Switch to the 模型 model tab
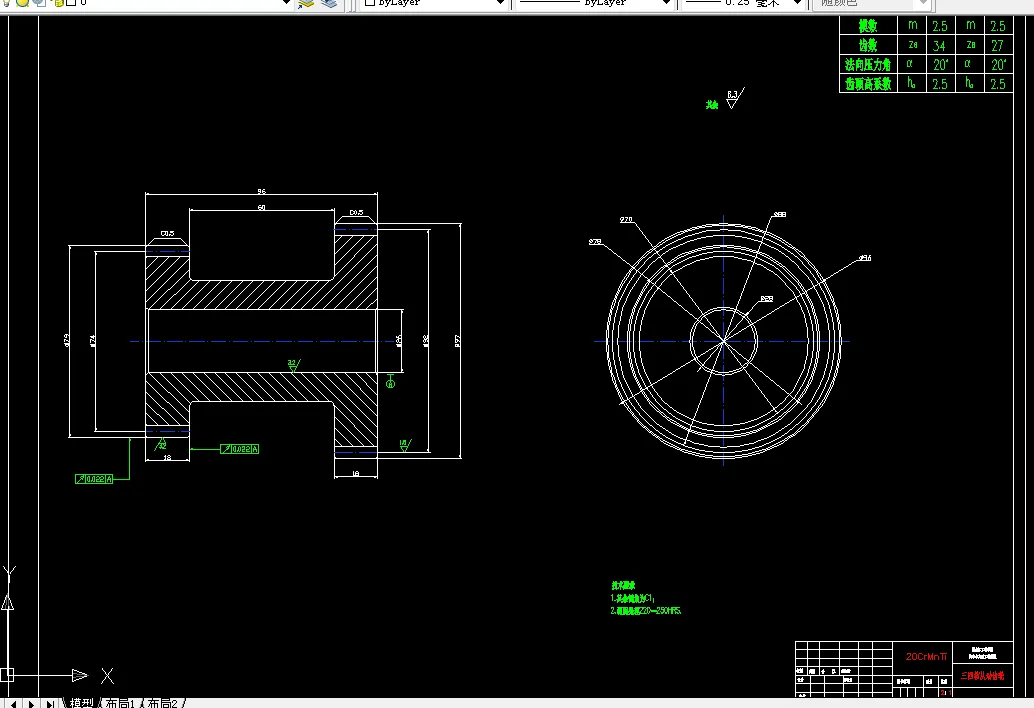 [x=81, y=703]
